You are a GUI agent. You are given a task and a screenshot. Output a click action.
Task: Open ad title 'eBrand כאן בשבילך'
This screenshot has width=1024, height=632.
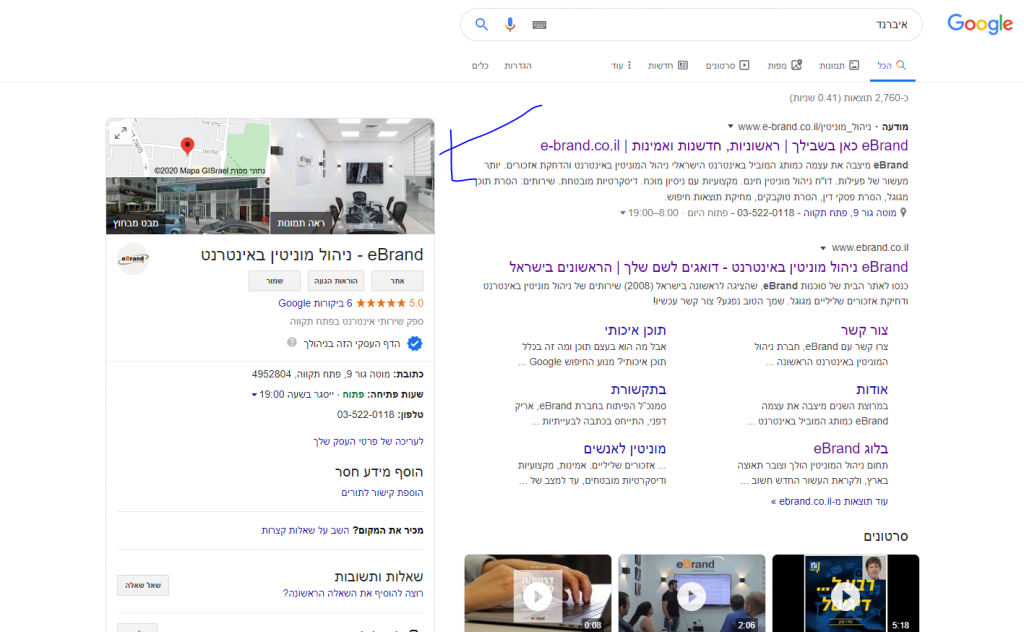tap(724, 146)
